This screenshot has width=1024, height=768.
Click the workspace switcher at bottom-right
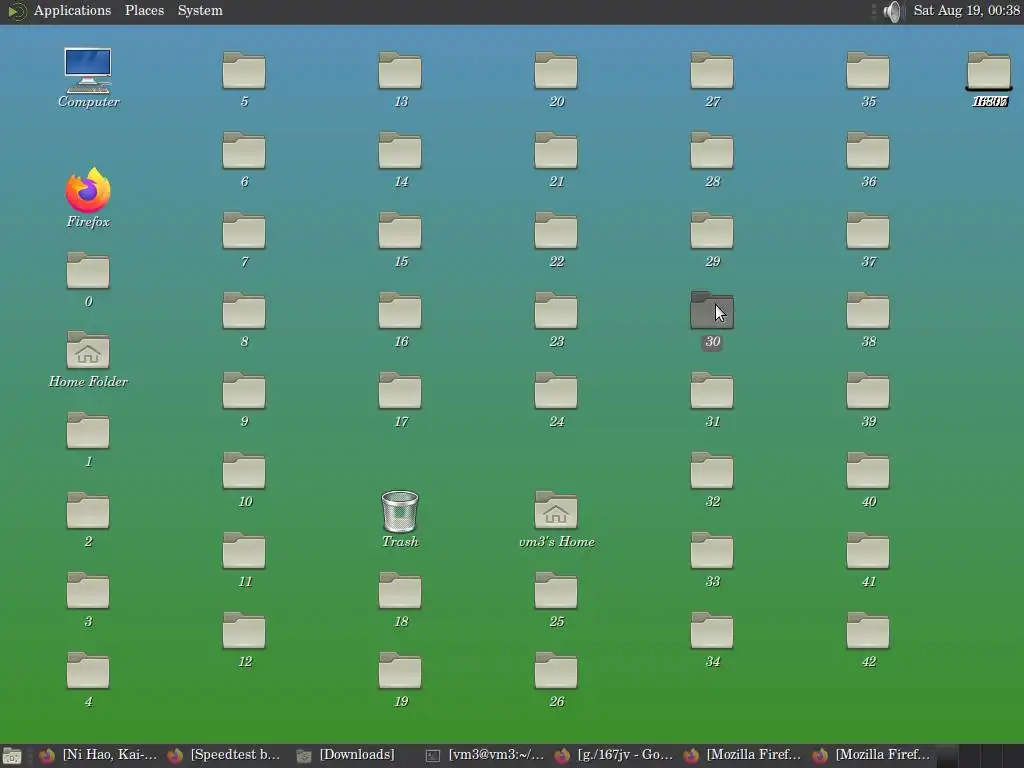[980, 756]
